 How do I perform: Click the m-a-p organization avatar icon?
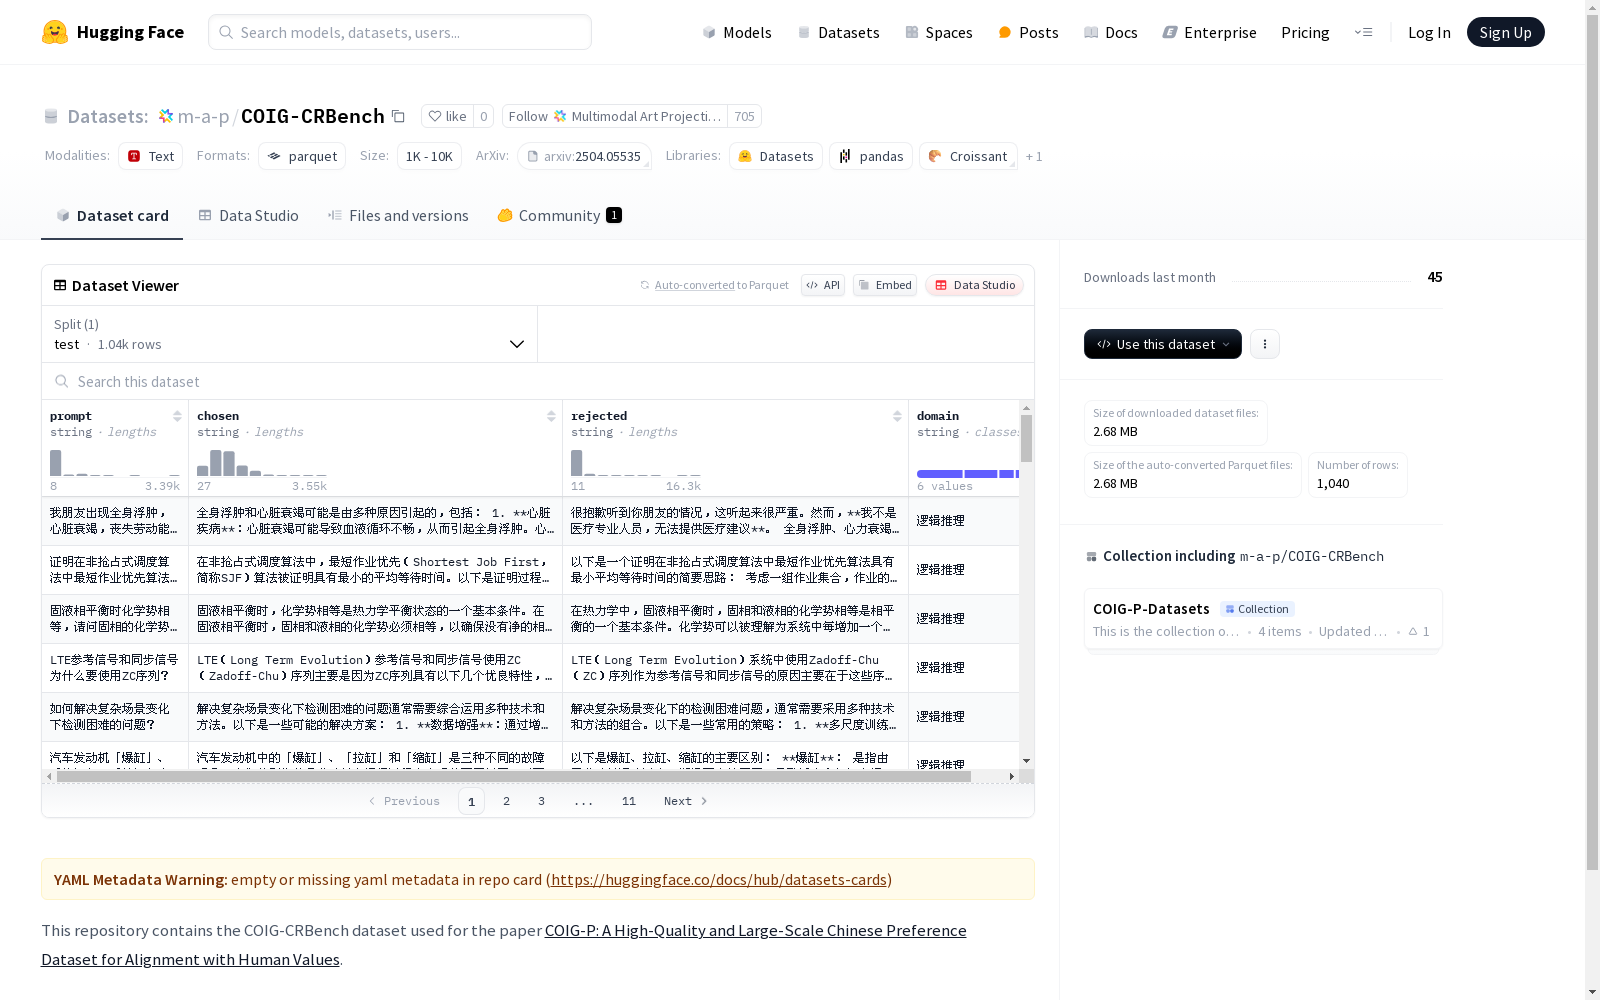click(x=166, y=116)
